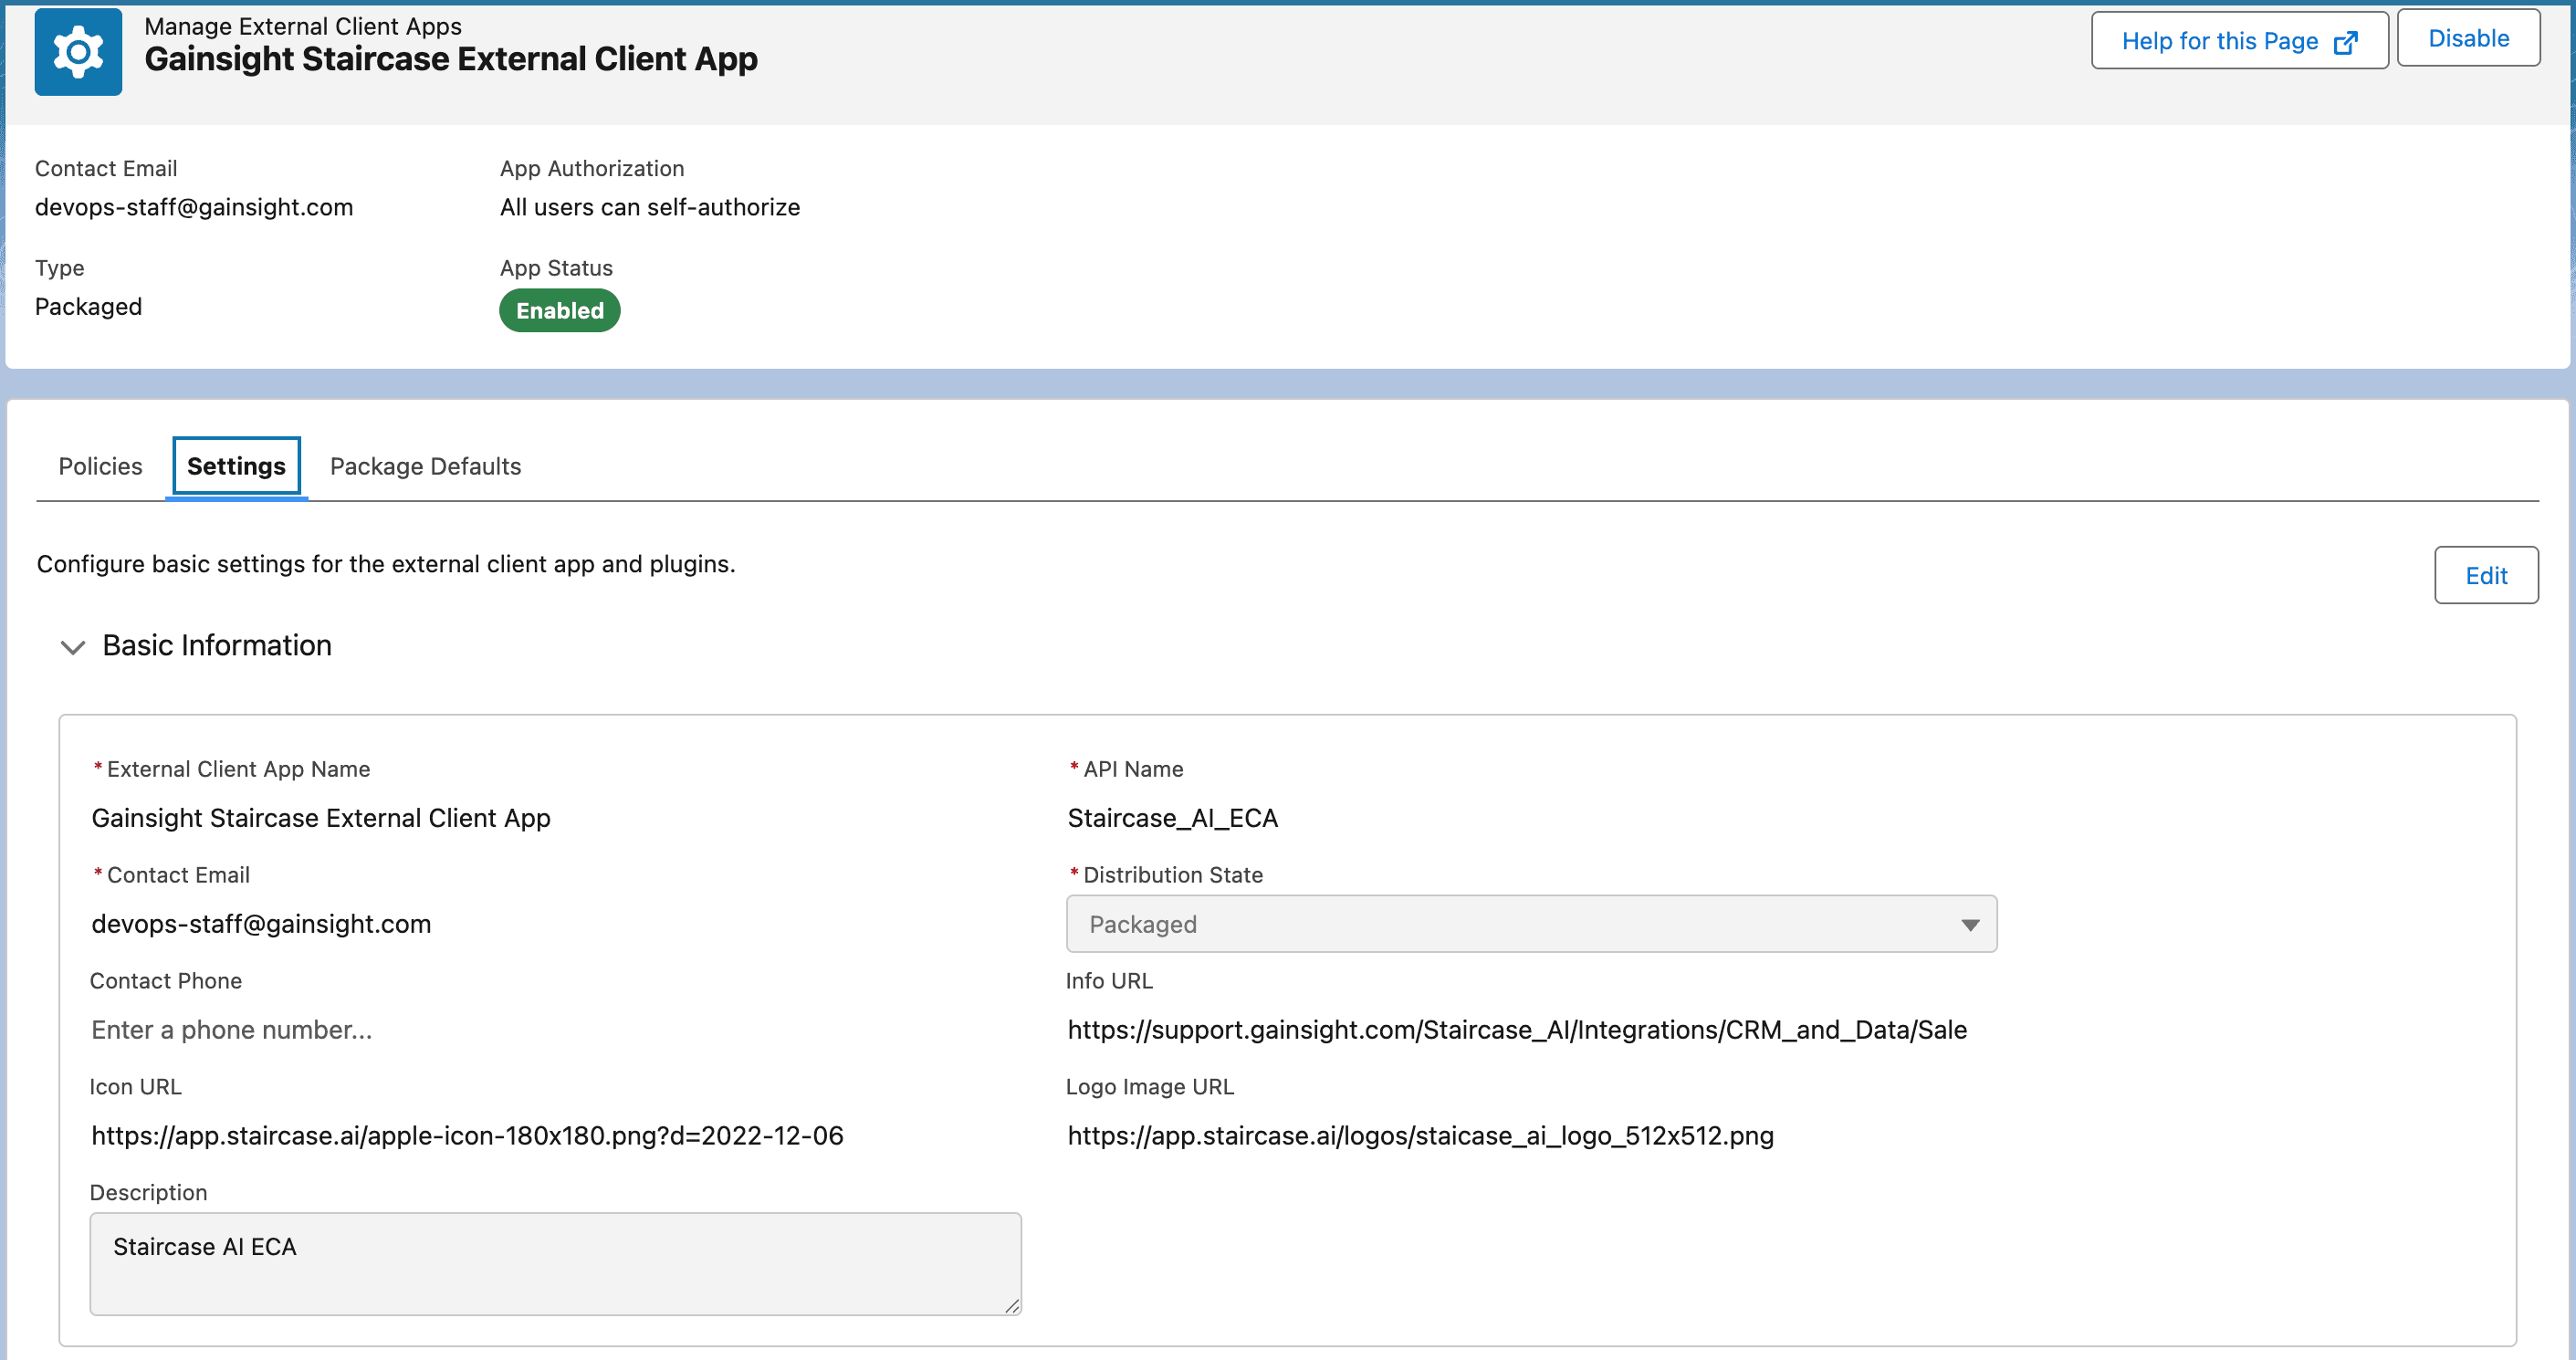Viewport: 2576px width, 1360px height.
Task: Click the Description text area
Action: pos(555,1264)
